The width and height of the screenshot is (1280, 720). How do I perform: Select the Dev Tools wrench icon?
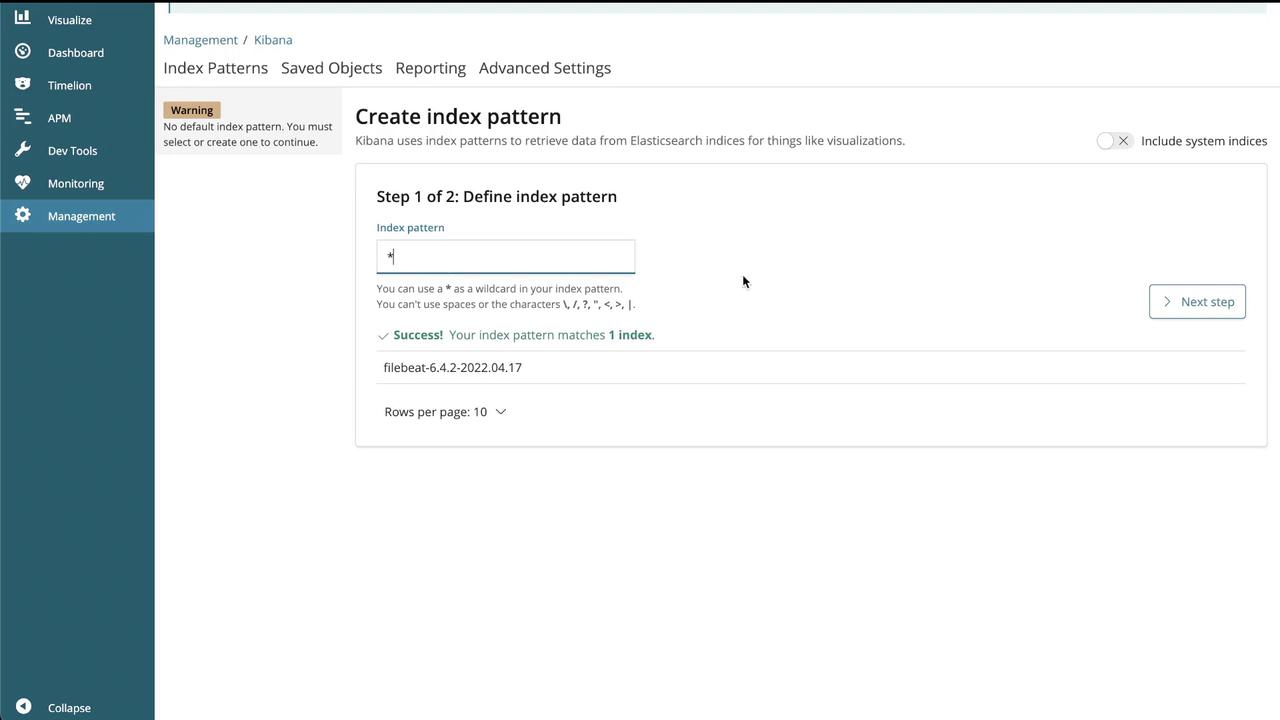(22, 150)
